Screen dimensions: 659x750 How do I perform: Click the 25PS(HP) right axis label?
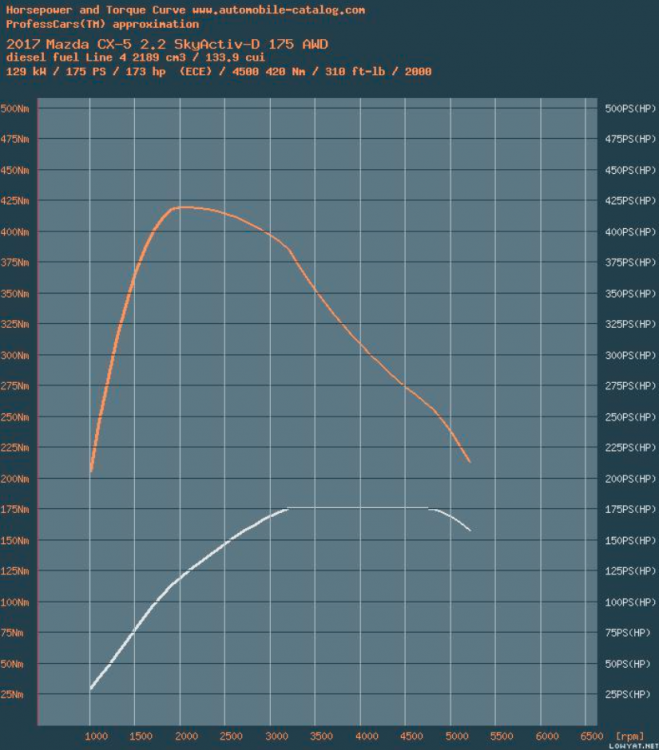[626, 694]
